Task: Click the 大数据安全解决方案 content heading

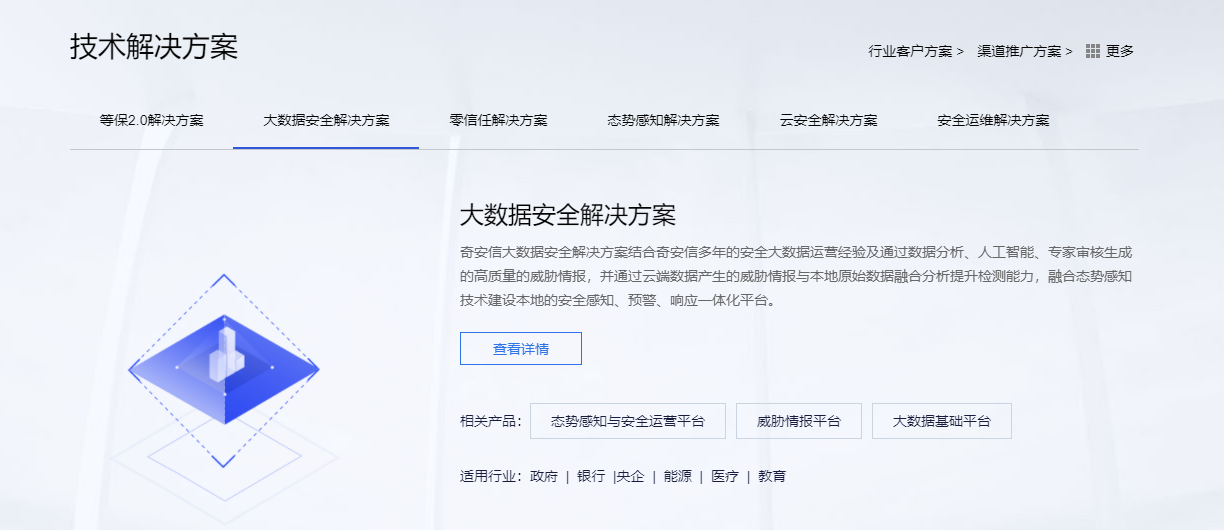Action: point(567,215)
